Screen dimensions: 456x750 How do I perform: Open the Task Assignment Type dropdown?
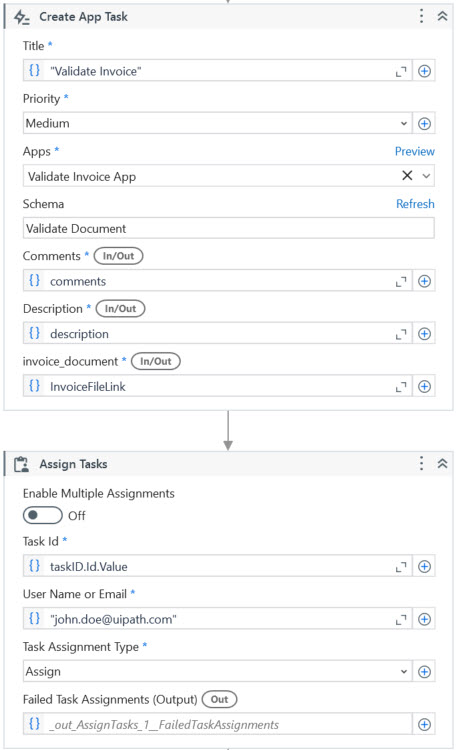pos(217,672)
